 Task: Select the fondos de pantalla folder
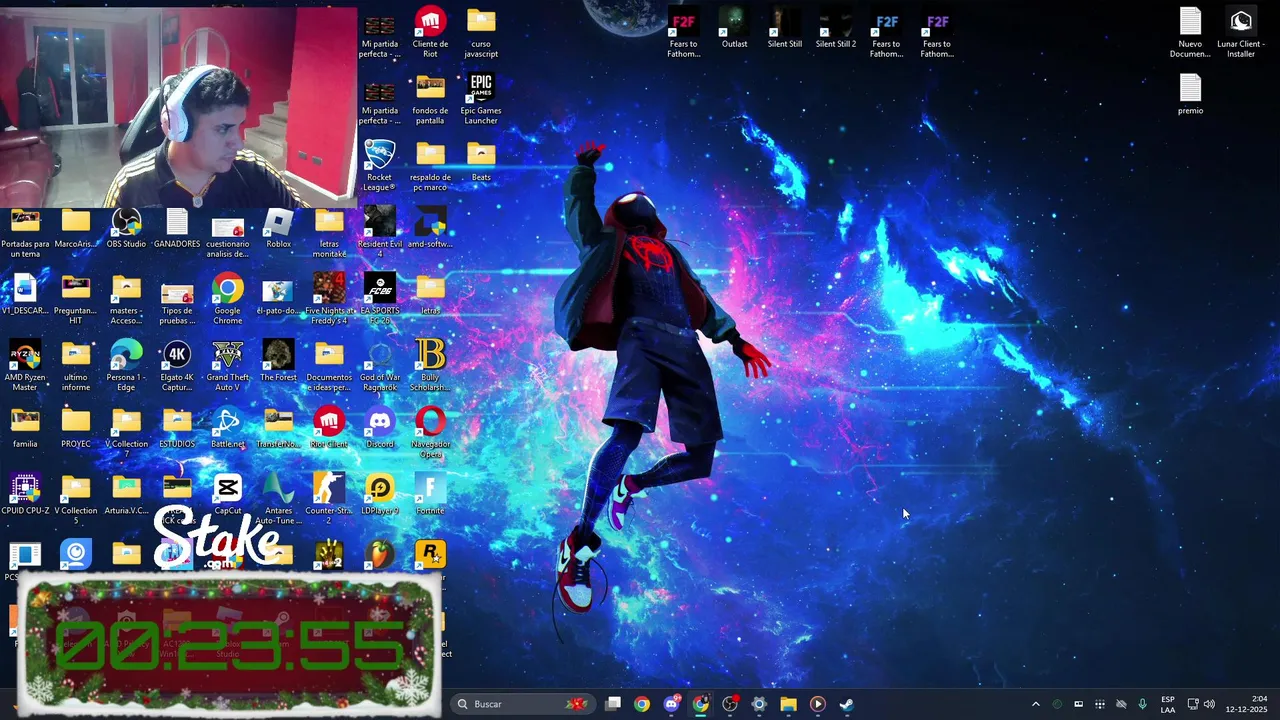(430, 99)
